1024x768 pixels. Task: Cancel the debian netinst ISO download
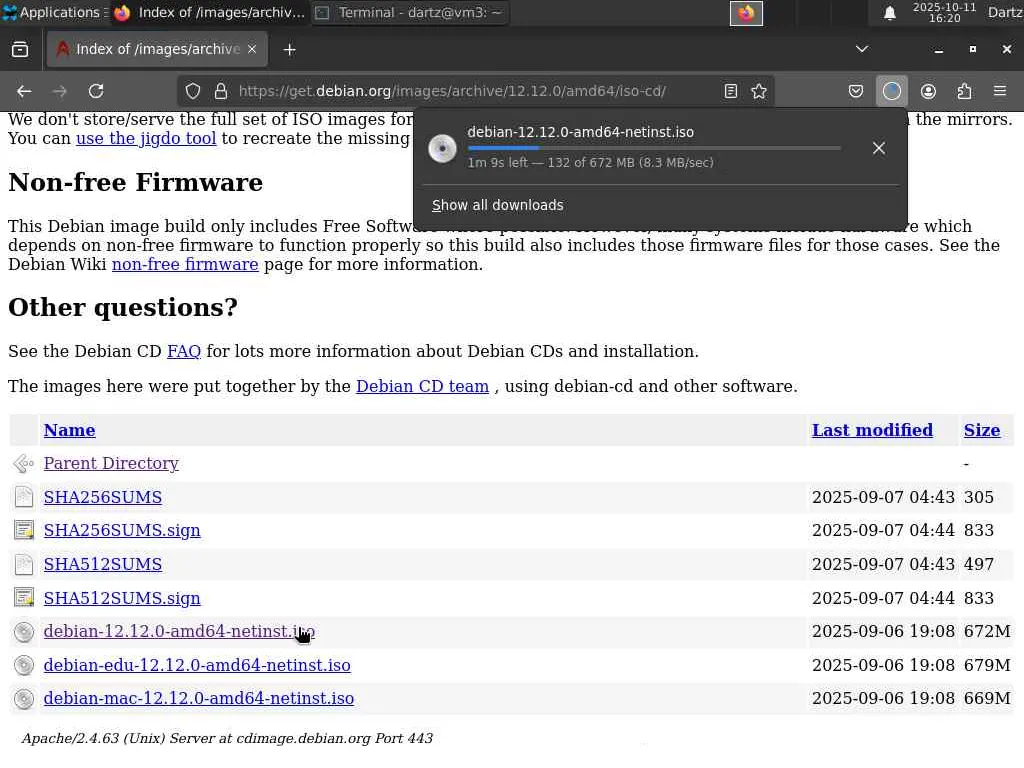(x=878, y=148)
